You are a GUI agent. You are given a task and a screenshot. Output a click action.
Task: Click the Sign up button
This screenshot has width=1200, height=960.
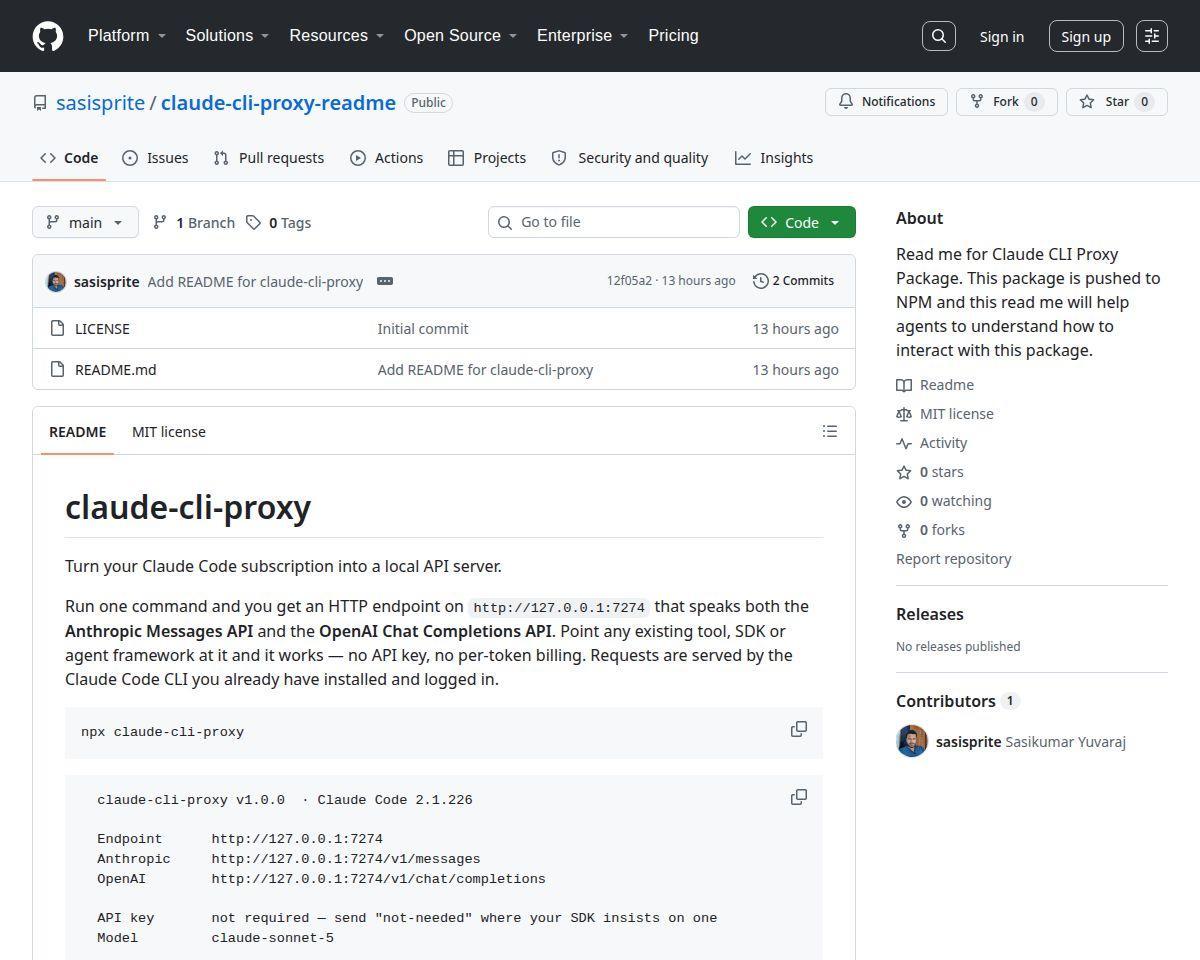coord(1086,36)
